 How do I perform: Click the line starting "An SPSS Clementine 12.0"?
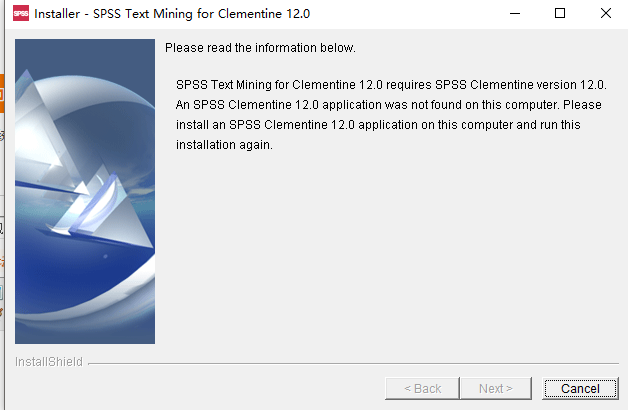(x=388, y=105)
